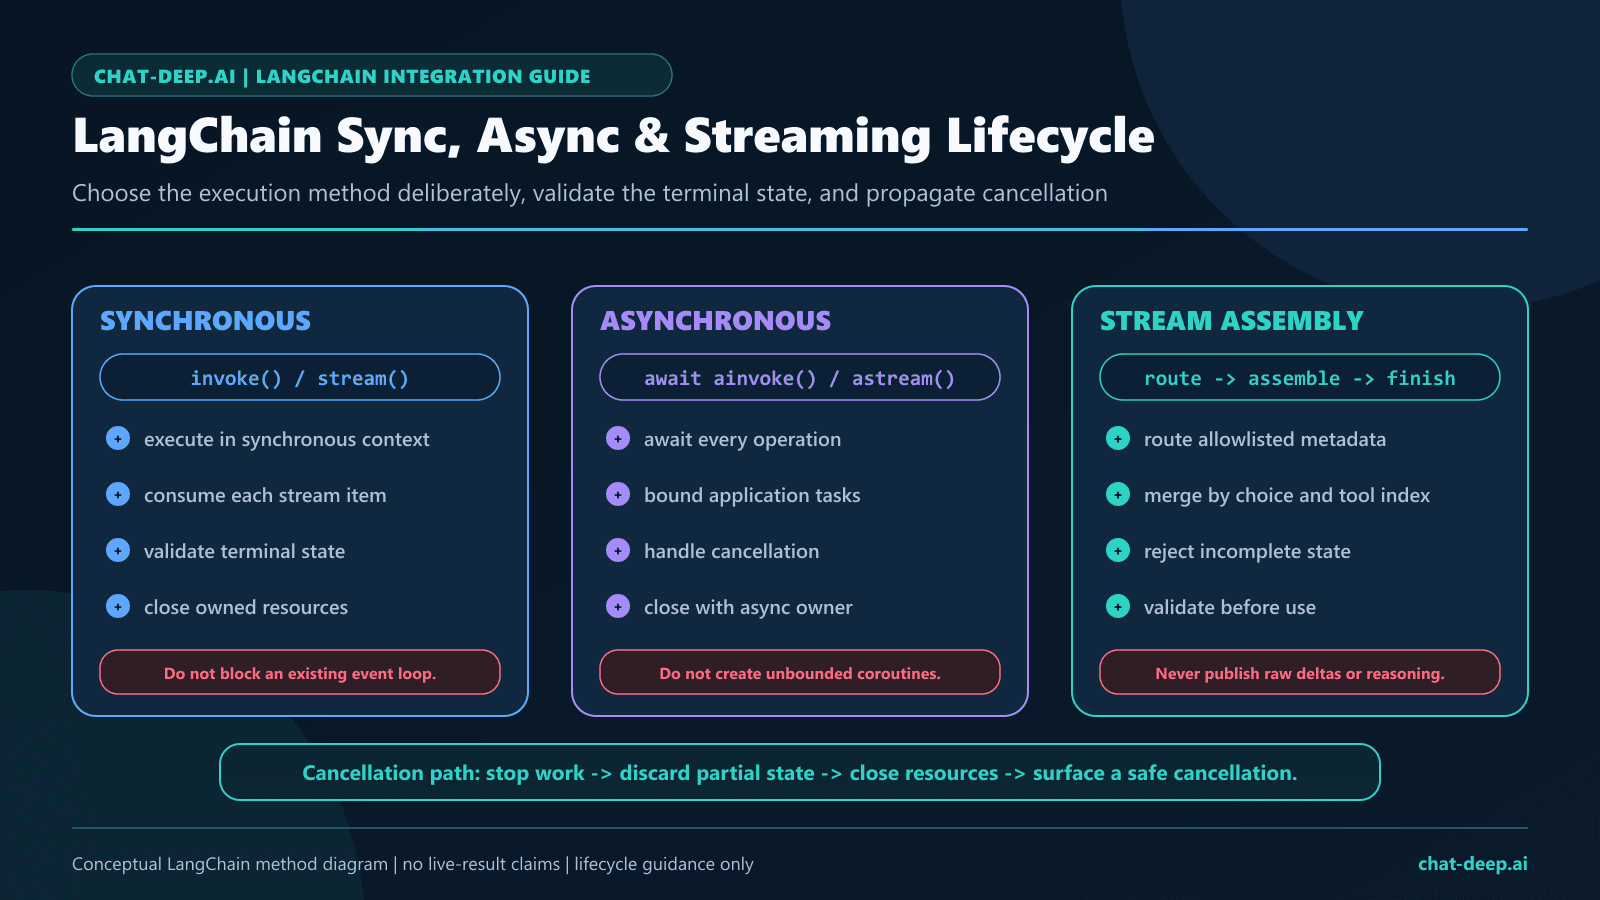Click the text await every operation
This screenshot has width=1600, height=900.
[742, 439]
